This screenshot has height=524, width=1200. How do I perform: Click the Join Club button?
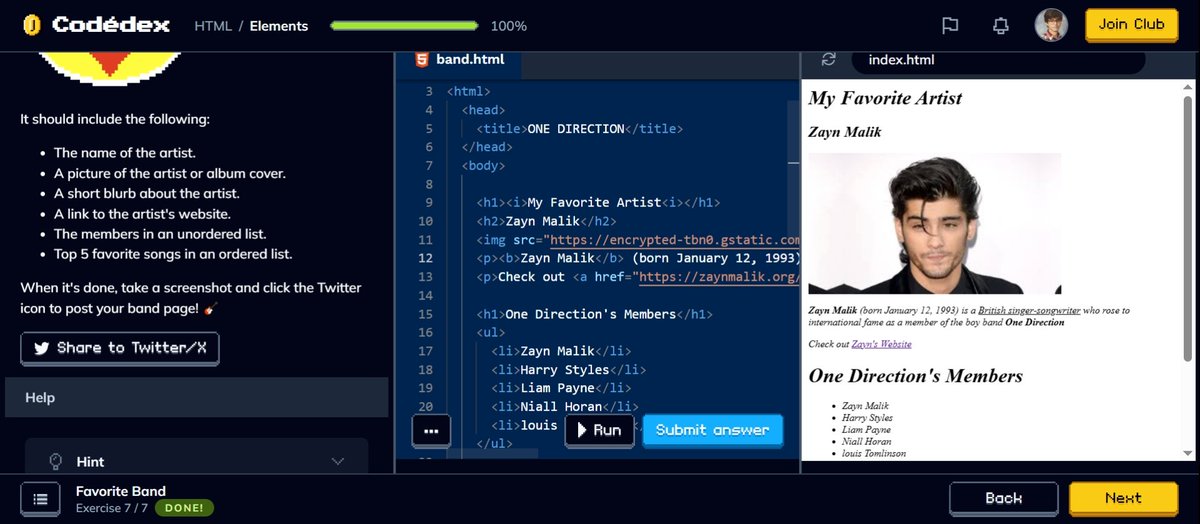coord(1131,25)
